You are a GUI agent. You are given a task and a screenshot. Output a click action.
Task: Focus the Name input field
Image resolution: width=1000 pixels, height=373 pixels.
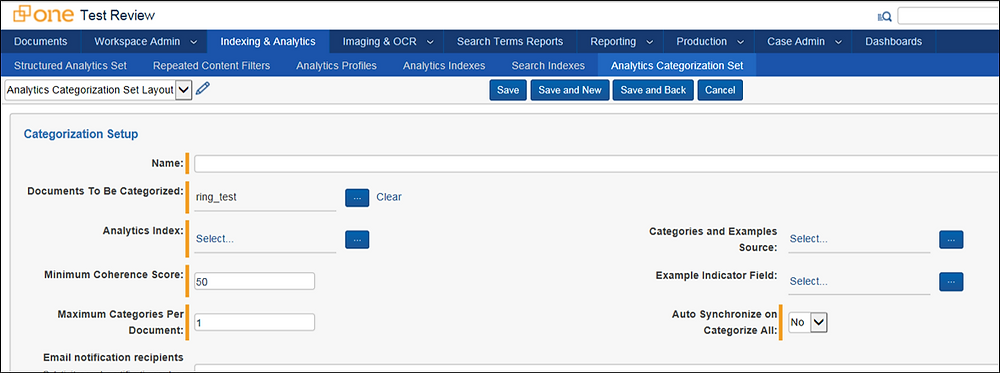(x=596, y=165)
